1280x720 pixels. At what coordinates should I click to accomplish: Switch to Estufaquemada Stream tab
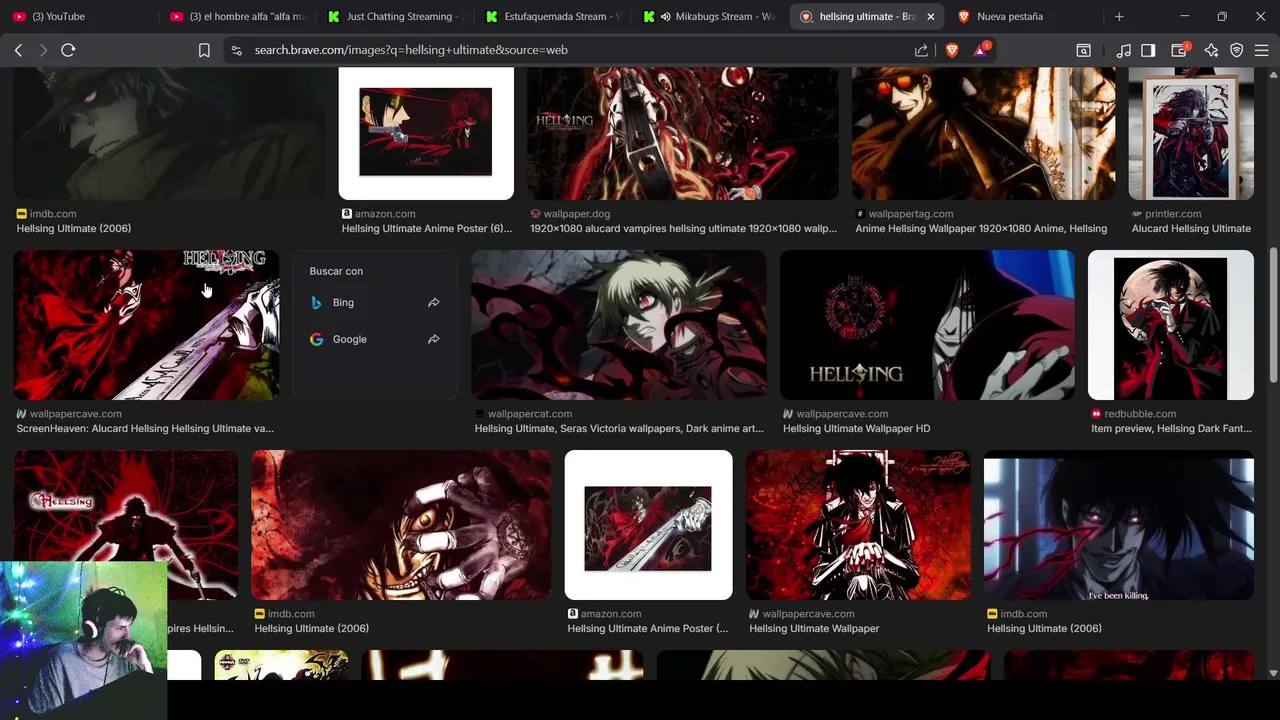552,16
